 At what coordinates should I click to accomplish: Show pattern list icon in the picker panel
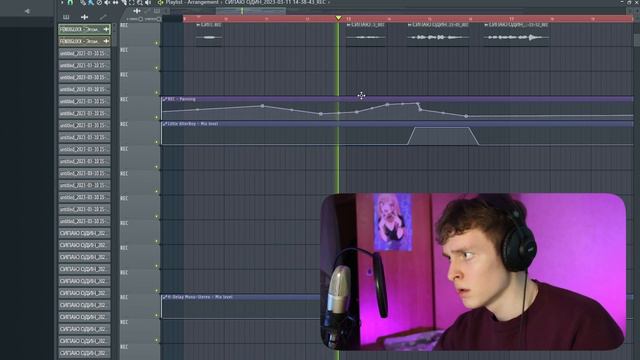point(66,17)
